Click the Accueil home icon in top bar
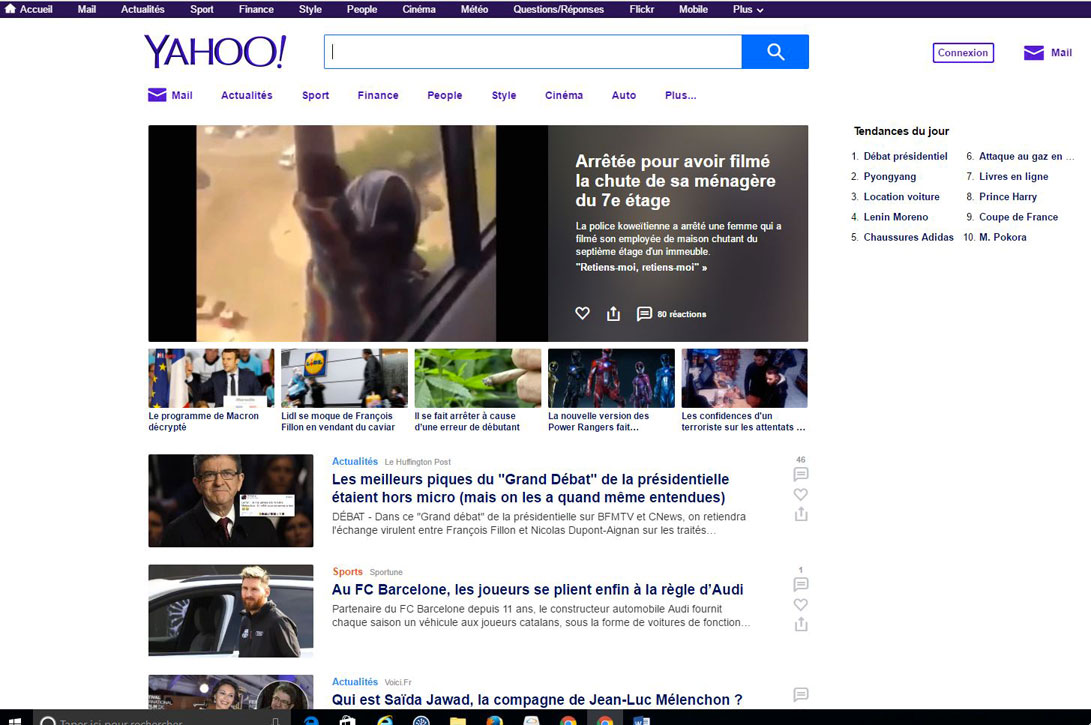The image size is (1091, 725). click(10, 9)
